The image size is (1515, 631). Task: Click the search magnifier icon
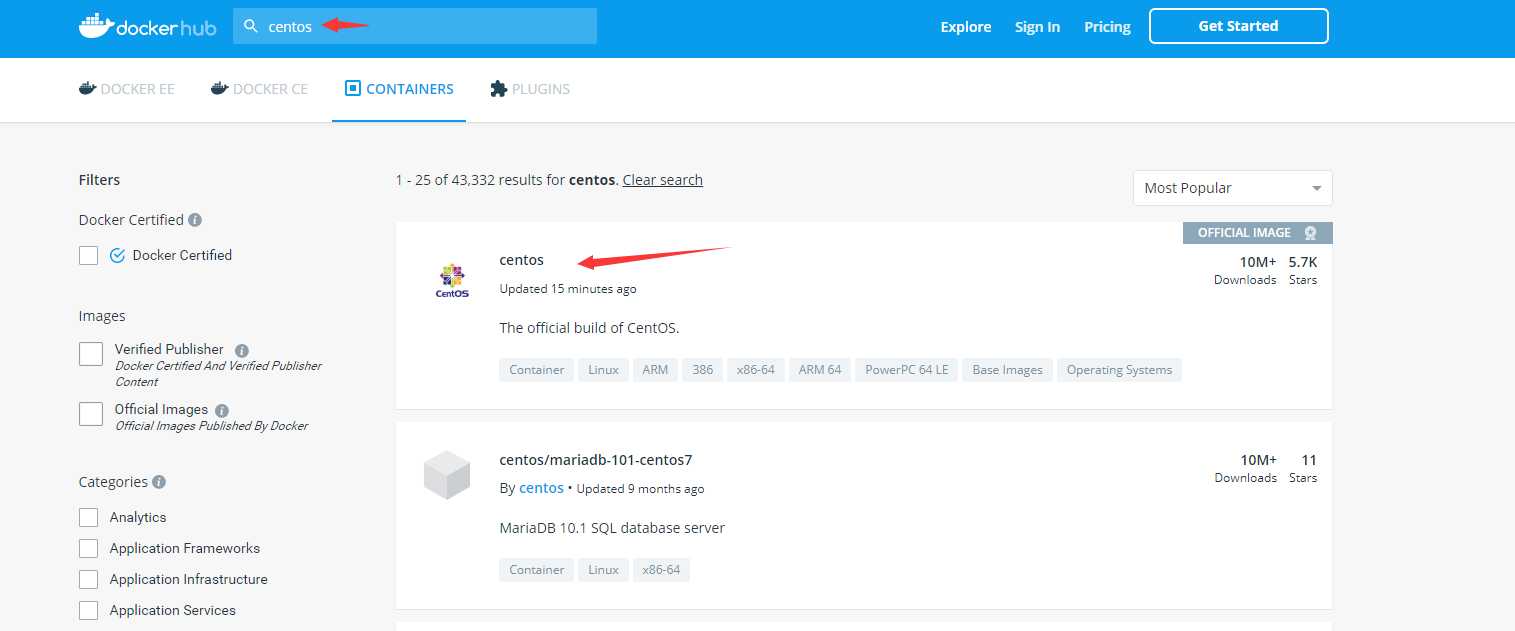click(251, 27)
